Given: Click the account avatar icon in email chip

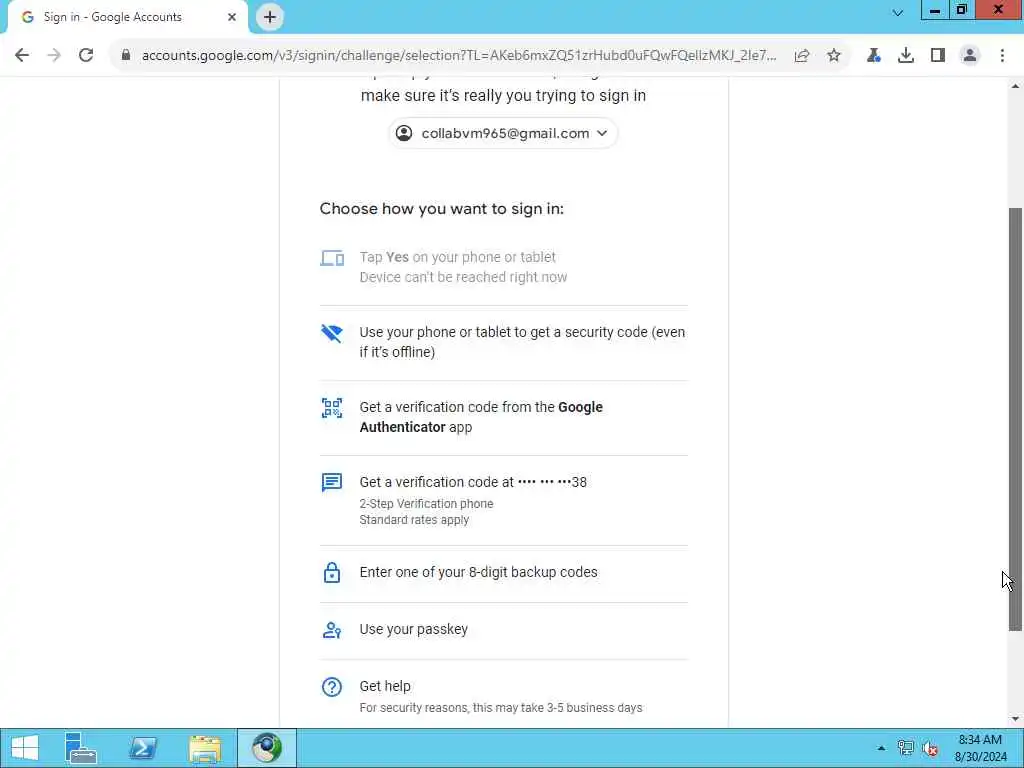Looking at the screenshot, I should [x=404, y=133].
